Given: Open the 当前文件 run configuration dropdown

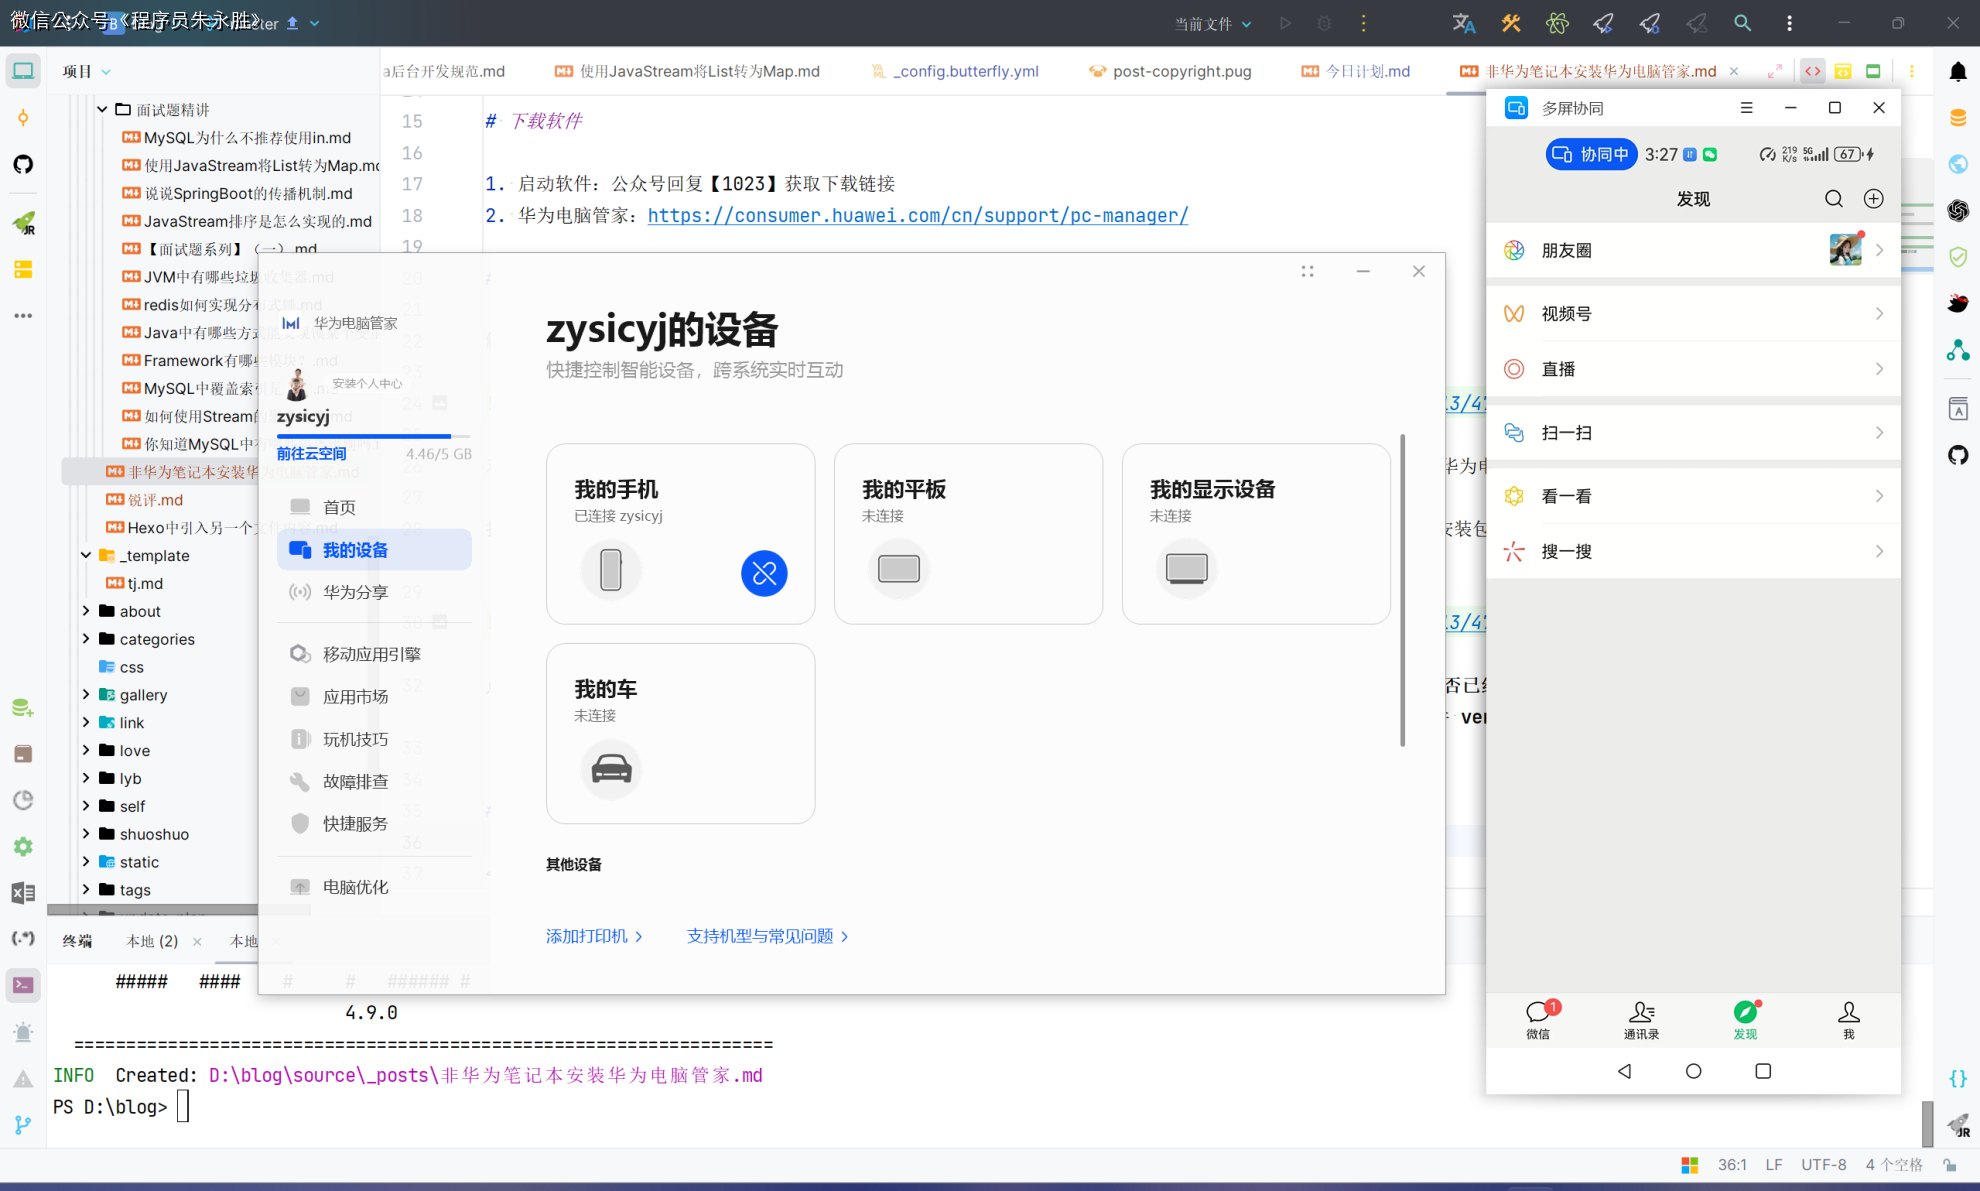Looking at the screenshot, I should [x=1212, y=23].
